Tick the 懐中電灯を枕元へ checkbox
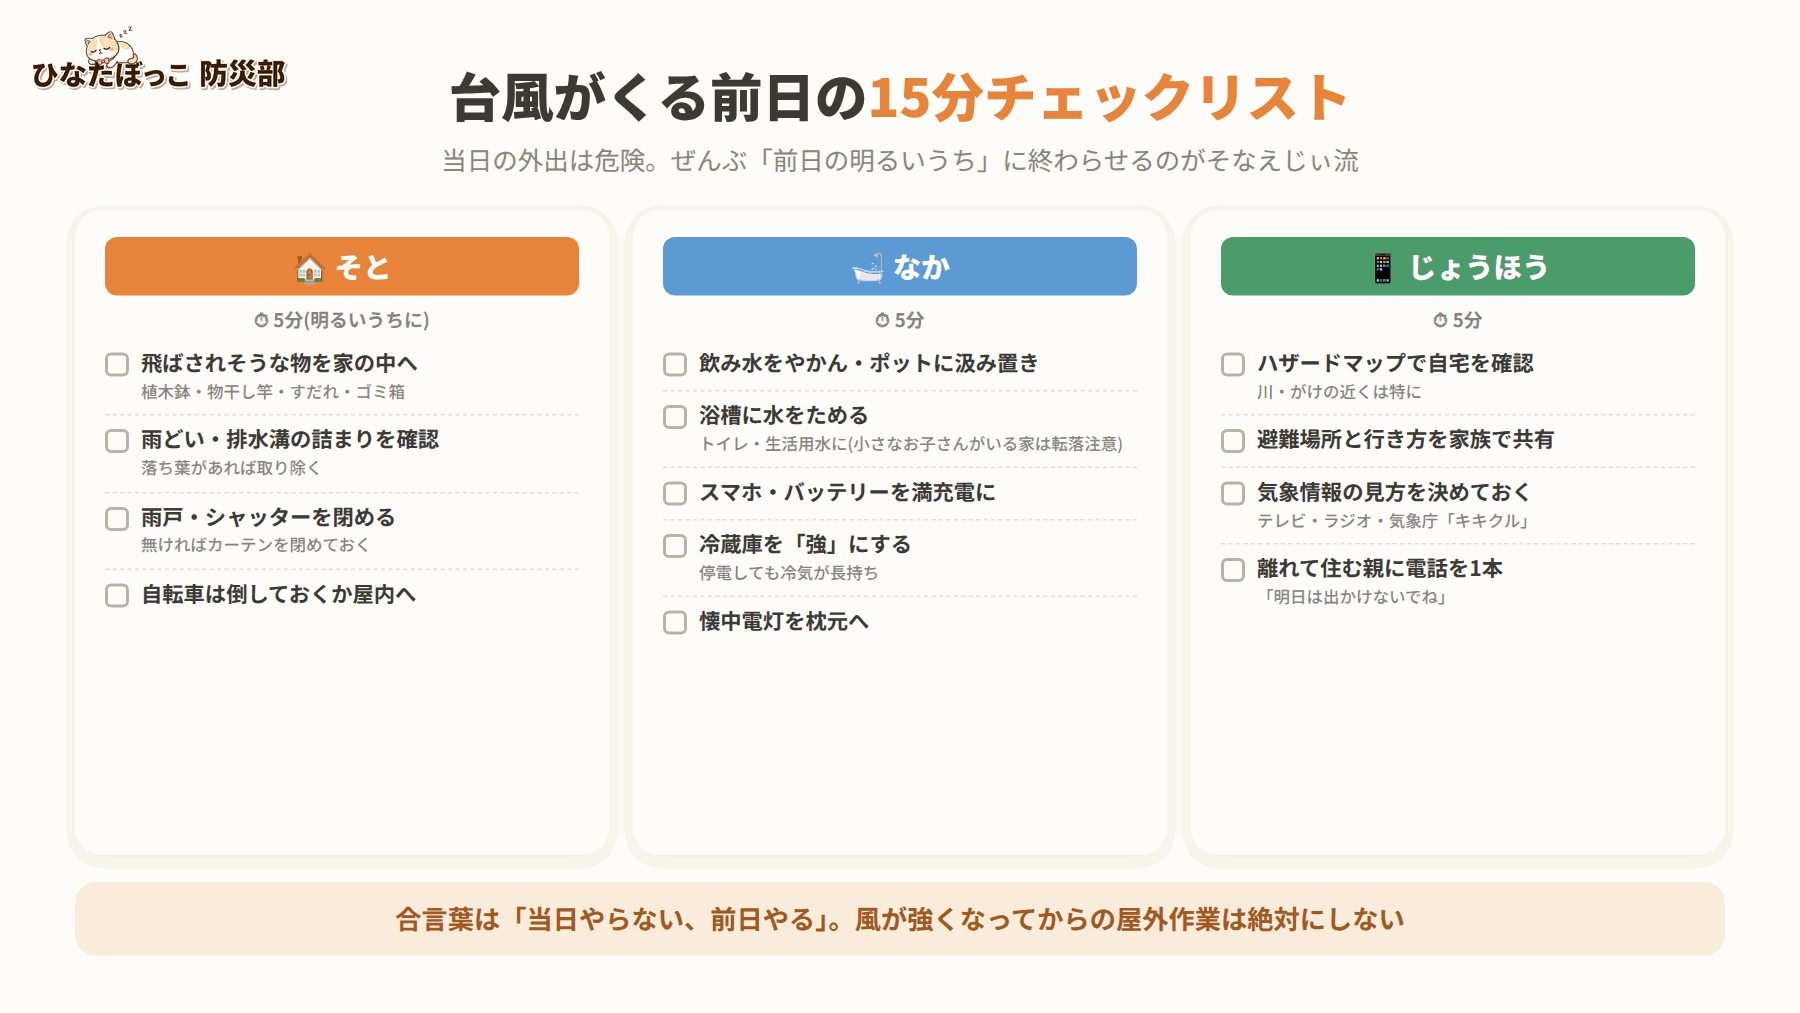This screenshot has height=1013, width=1800. pos(675,623)
